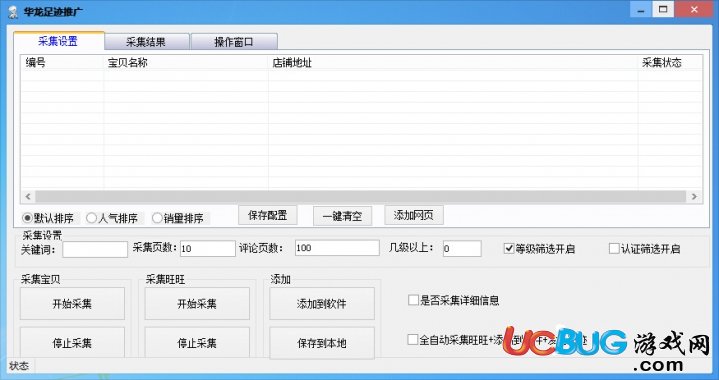Viewport: 719px width, 380px height.
Task: Click the 华龙足迹推广 app icon in title bar
Action: coord(13,11)
